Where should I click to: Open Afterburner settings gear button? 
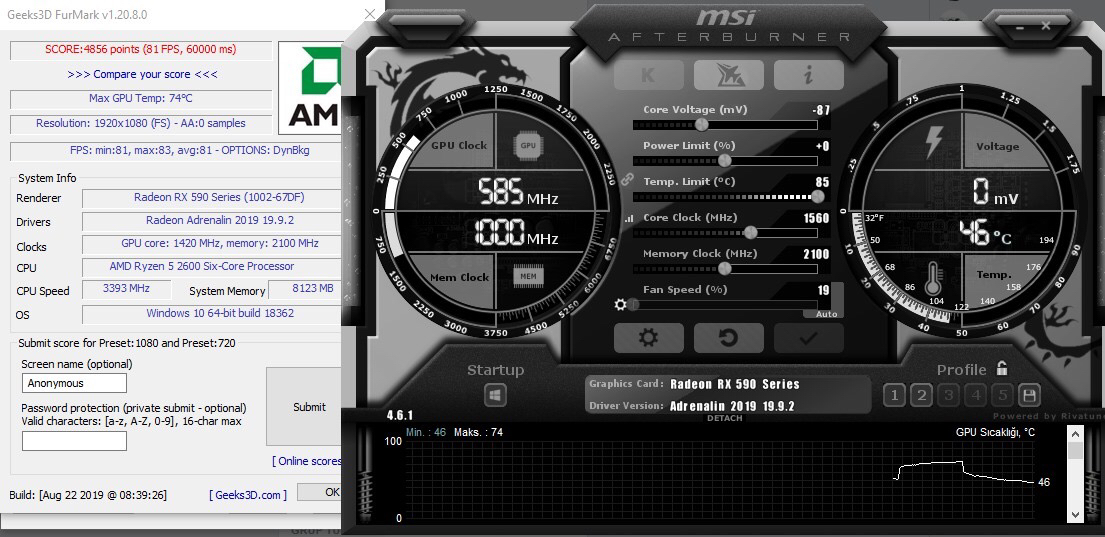tap(648, 338)
